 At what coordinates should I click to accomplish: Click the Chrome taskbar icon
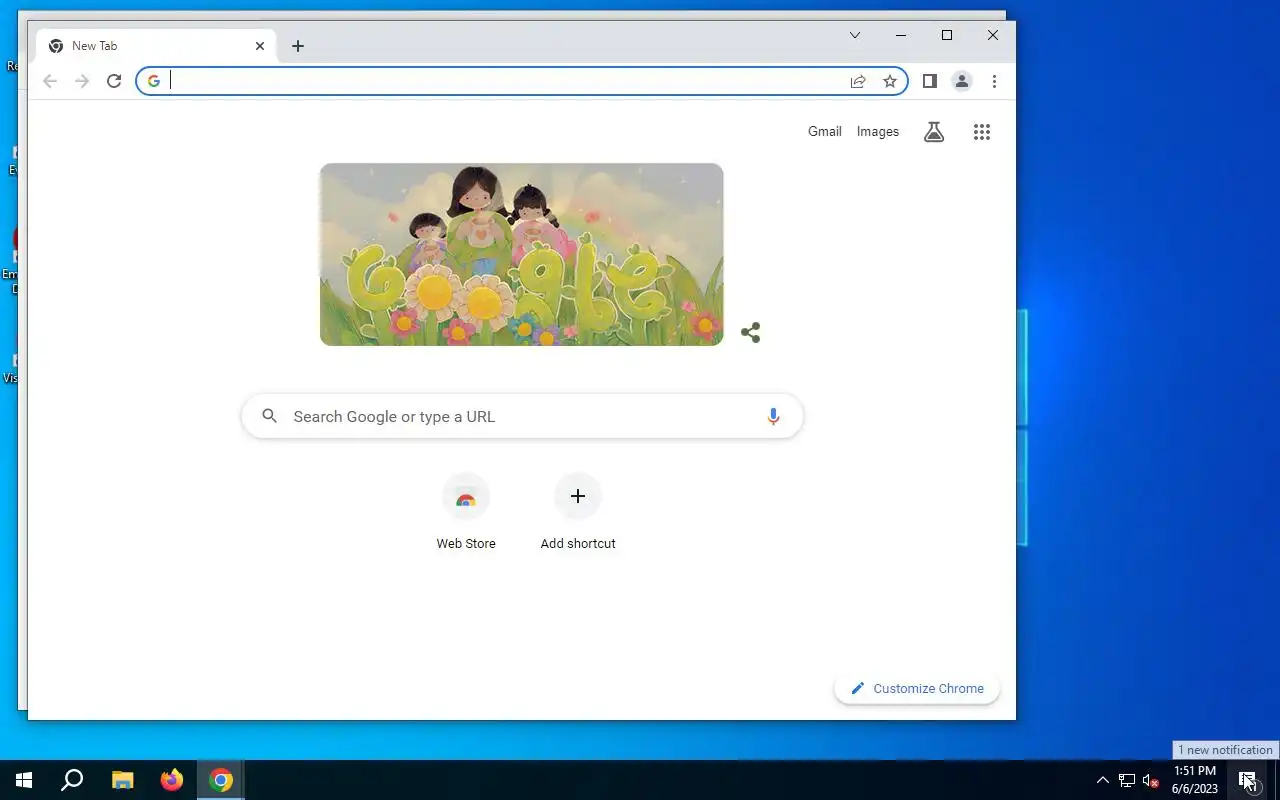[221, 780]
